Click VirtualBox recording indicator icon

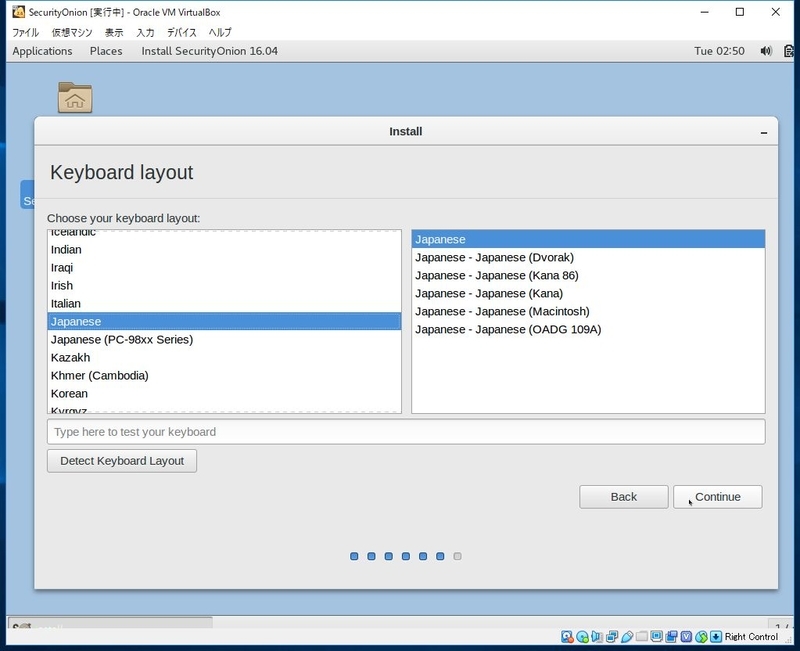coord(671,636)
